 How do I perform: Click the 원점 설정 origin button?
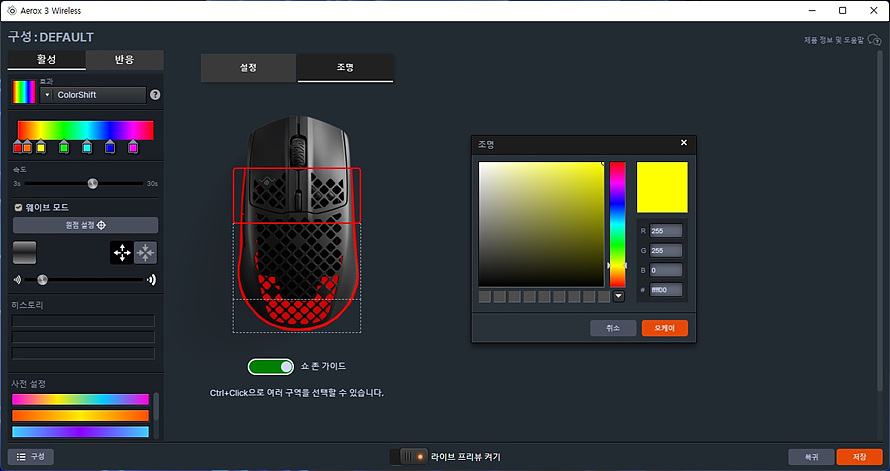pos(86,225)
